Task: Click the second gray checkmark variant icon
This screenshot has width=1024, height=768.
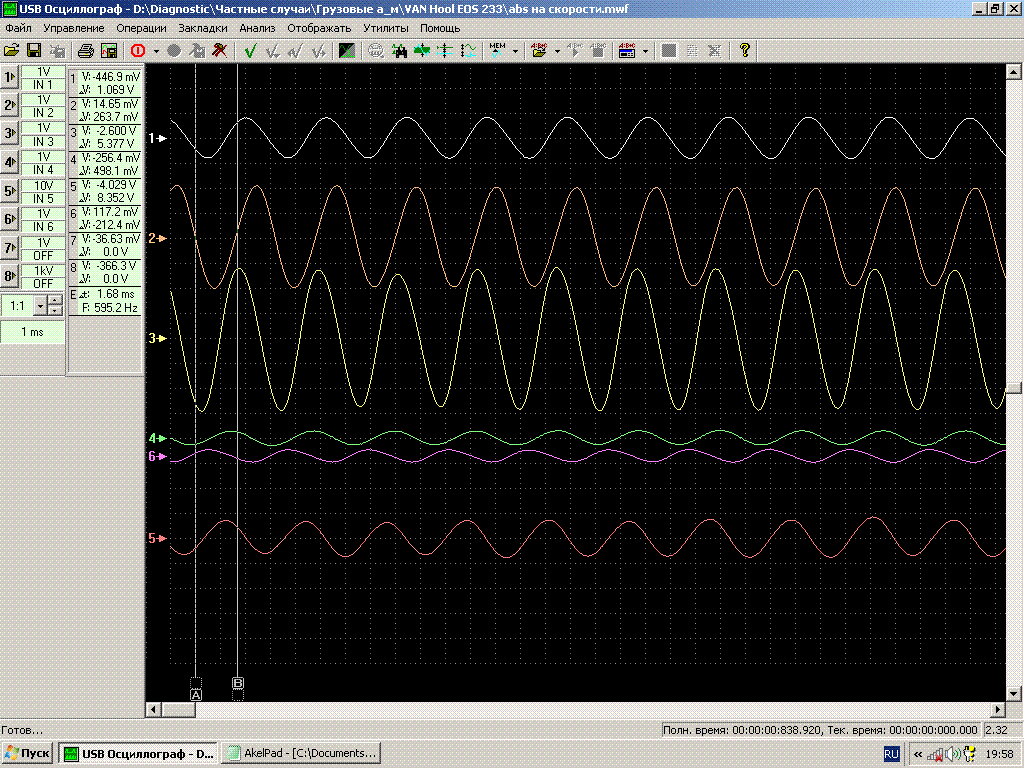Action: tap(296, 50)
